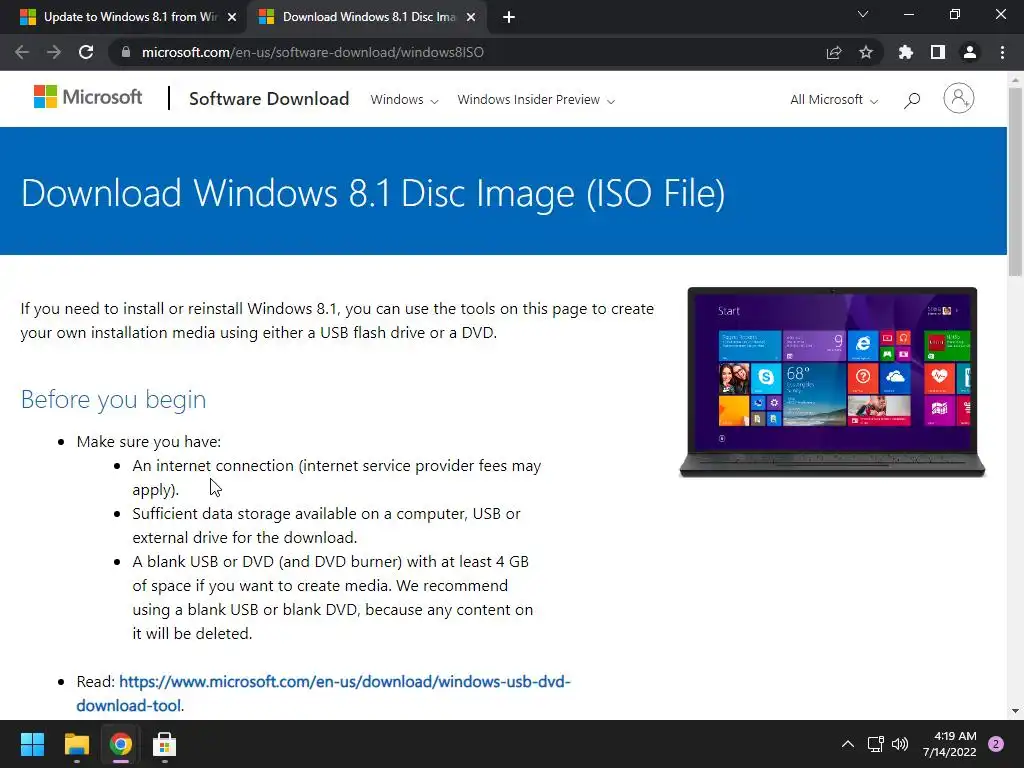Click the browser forward arrow

[54, 52]
